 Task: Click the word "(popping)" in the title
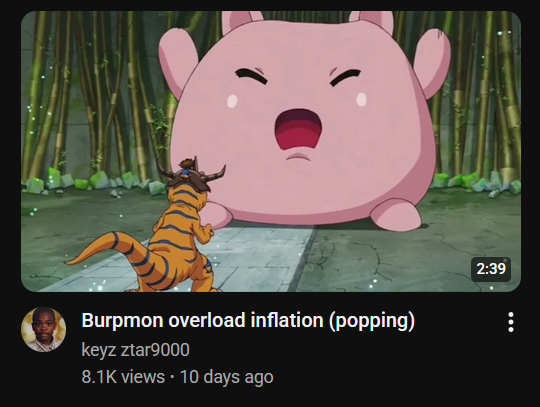click(372, 321)
